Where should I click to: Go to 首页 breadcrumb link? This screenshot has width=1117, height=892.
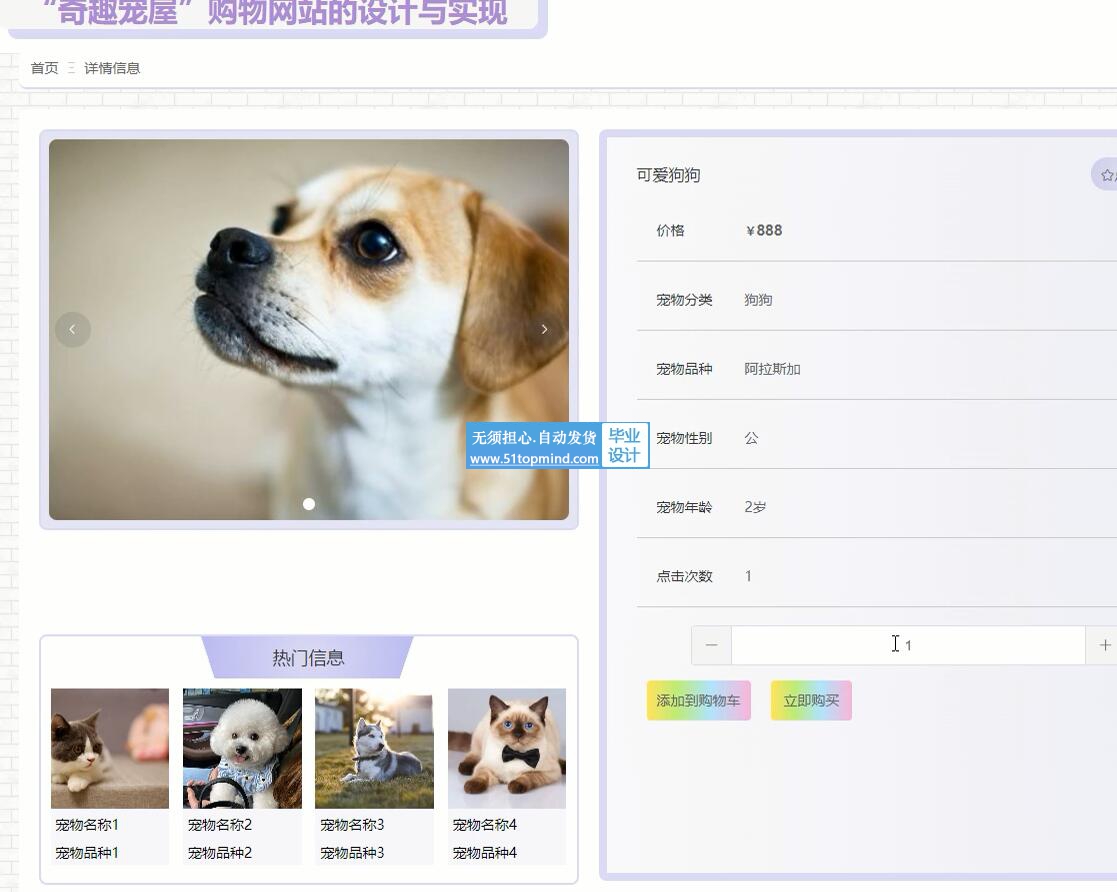[44, 68]
